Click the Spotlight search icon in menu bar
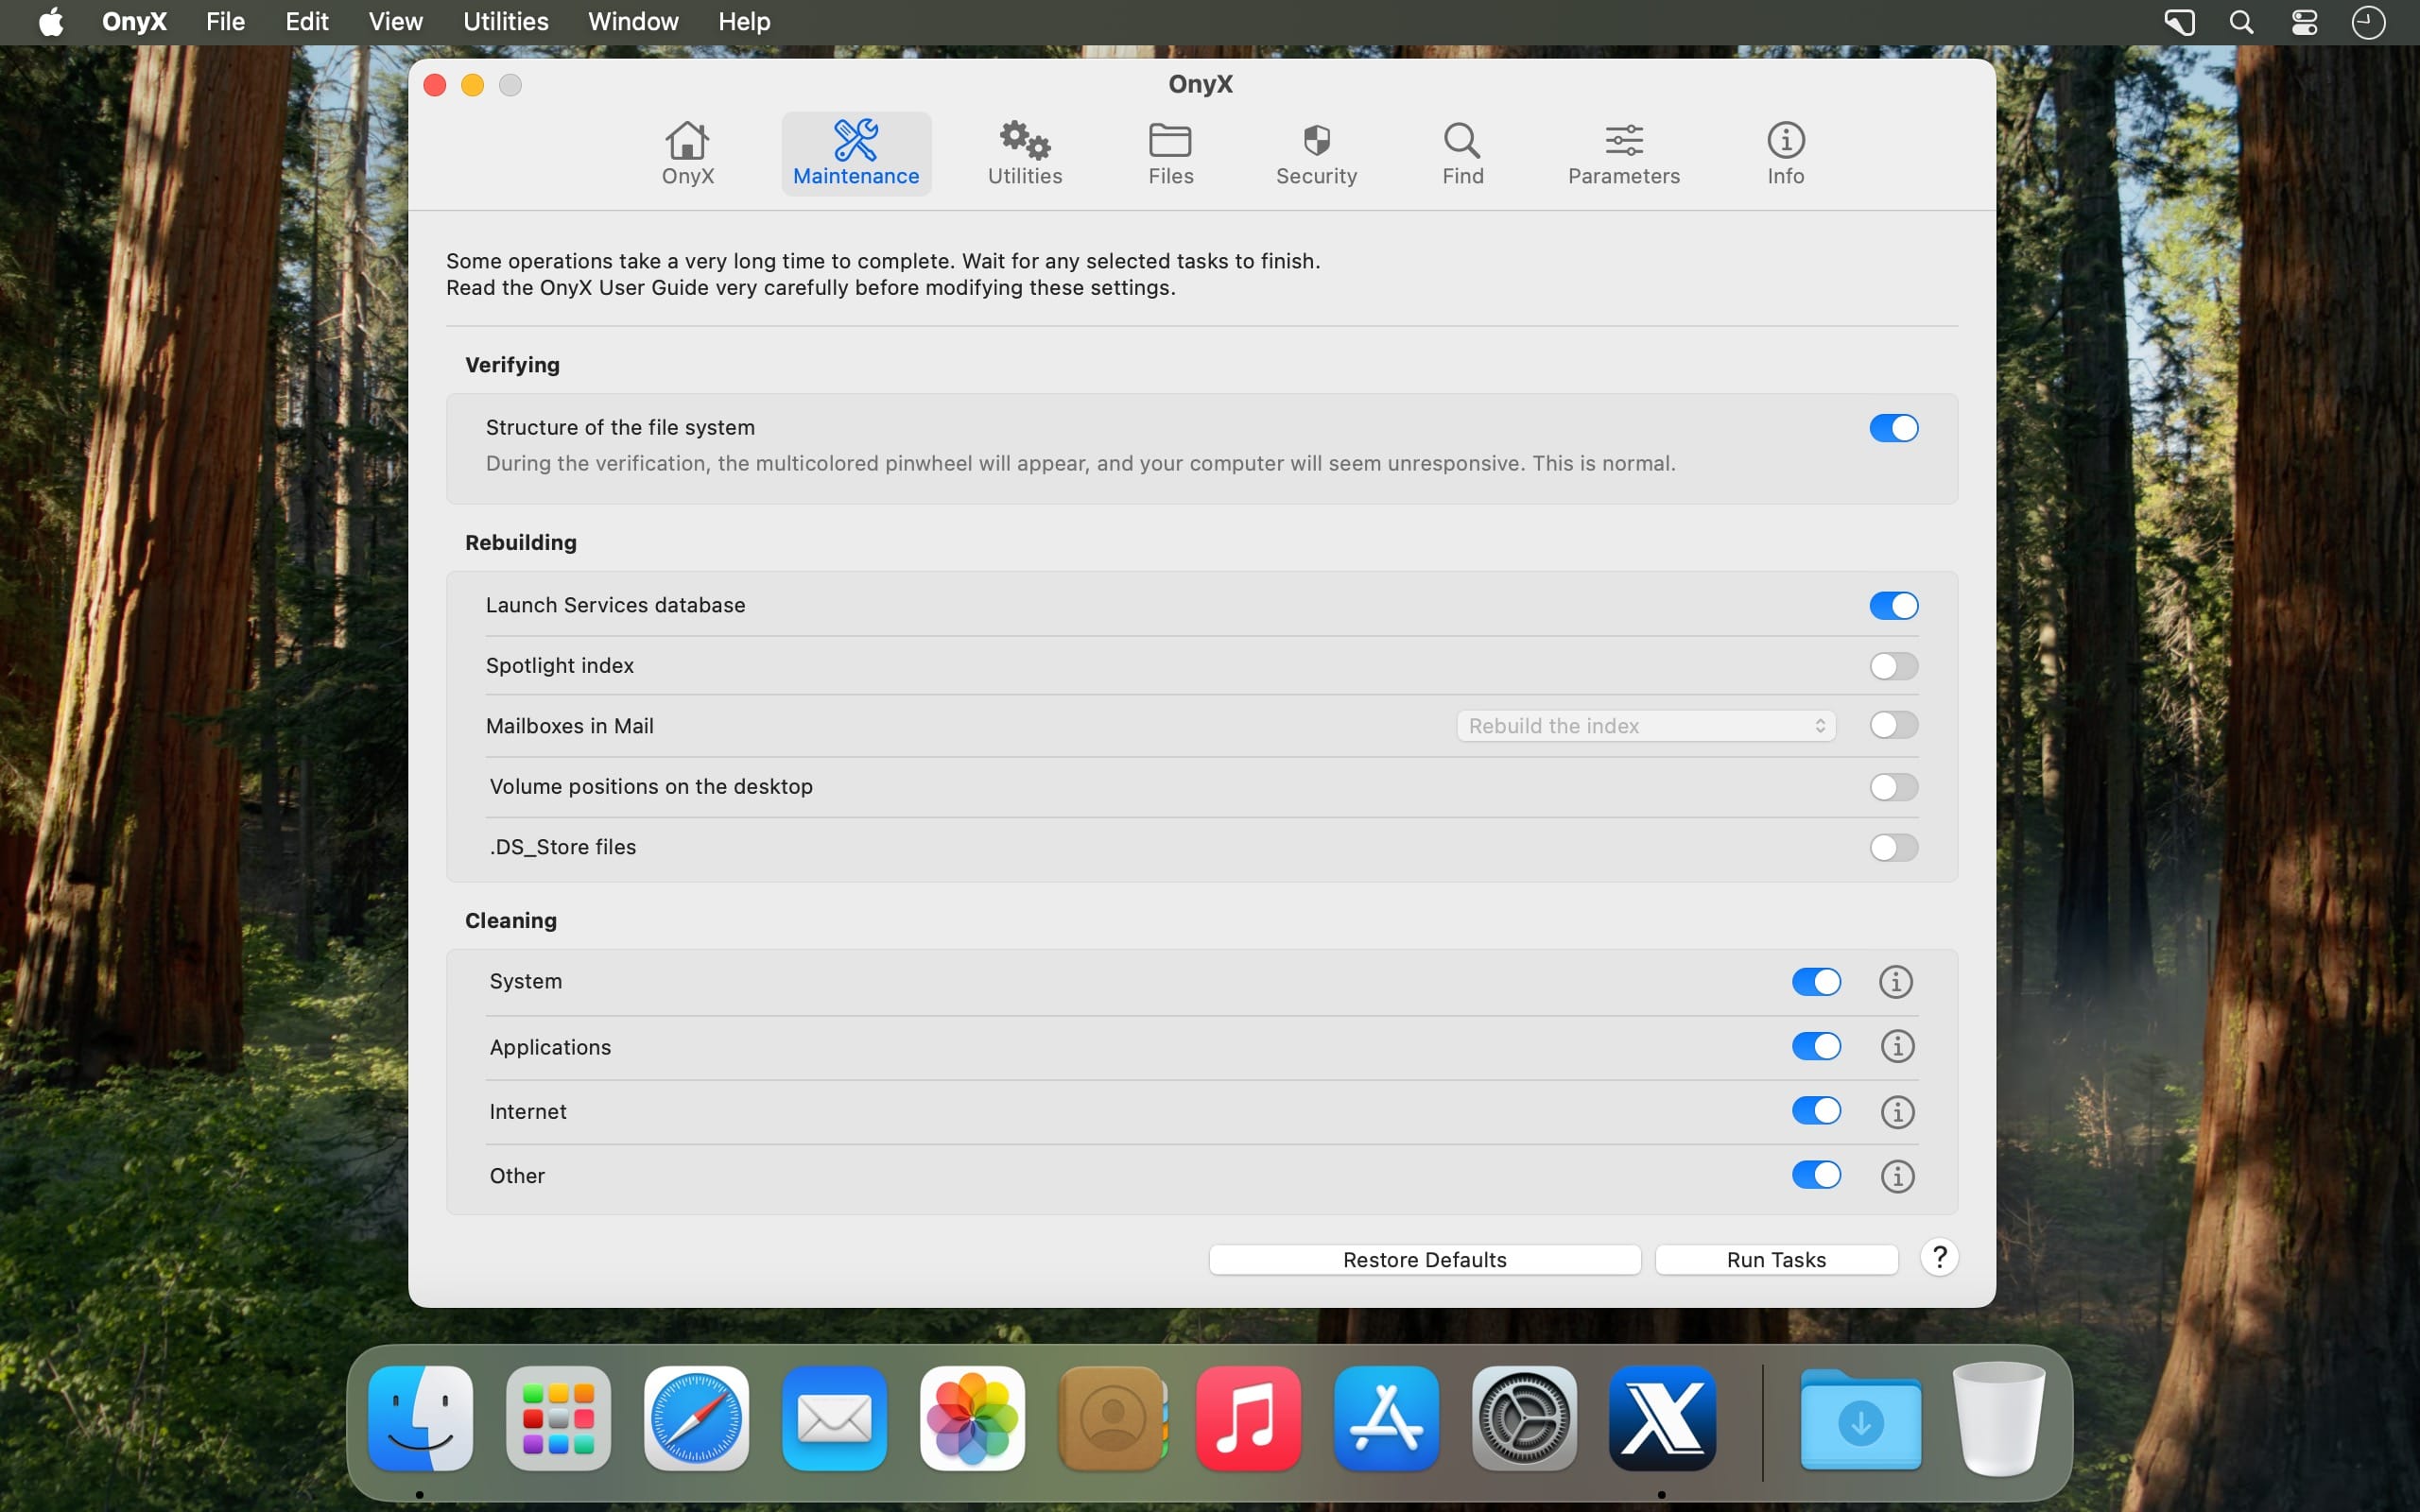 2241,22
